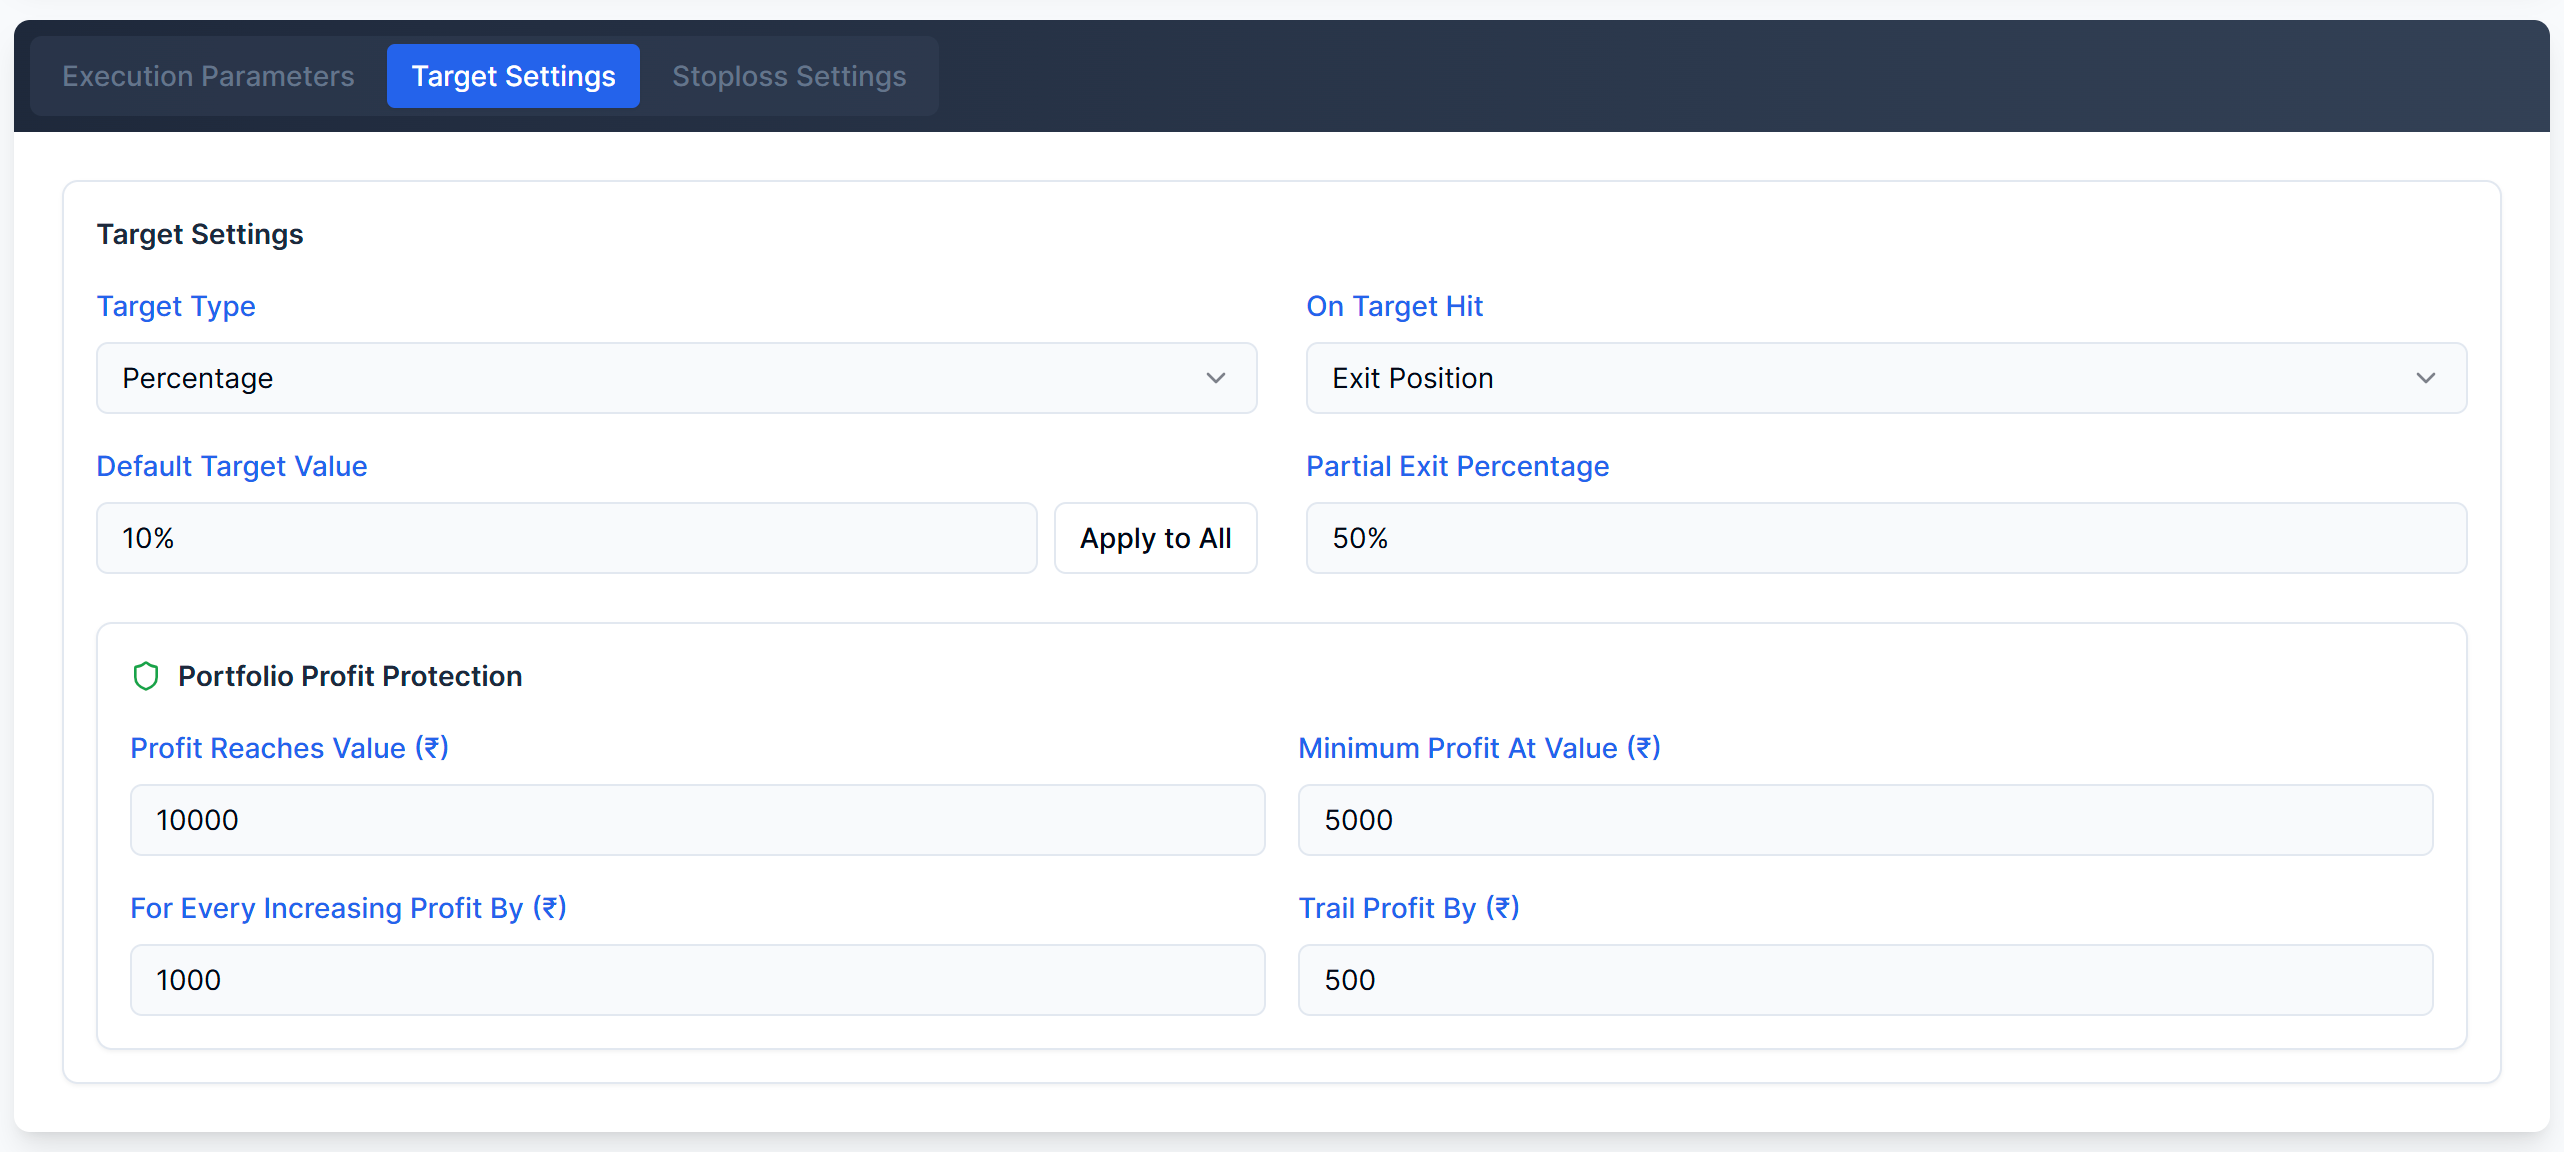This screenshot has height=1152, width=2564.
Task: Click the Profit Reaches Value (₹) label
Action: [290, 748]
